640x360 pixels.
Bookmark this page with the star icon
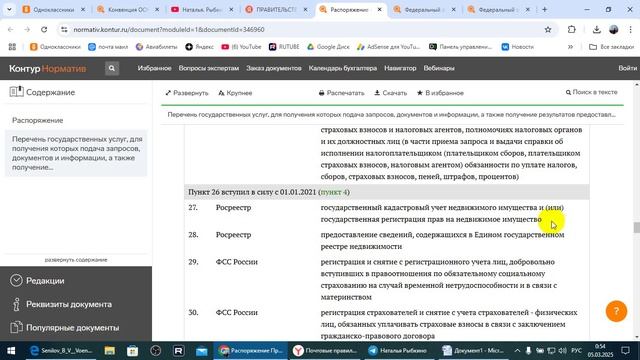[x=548, y=29]
